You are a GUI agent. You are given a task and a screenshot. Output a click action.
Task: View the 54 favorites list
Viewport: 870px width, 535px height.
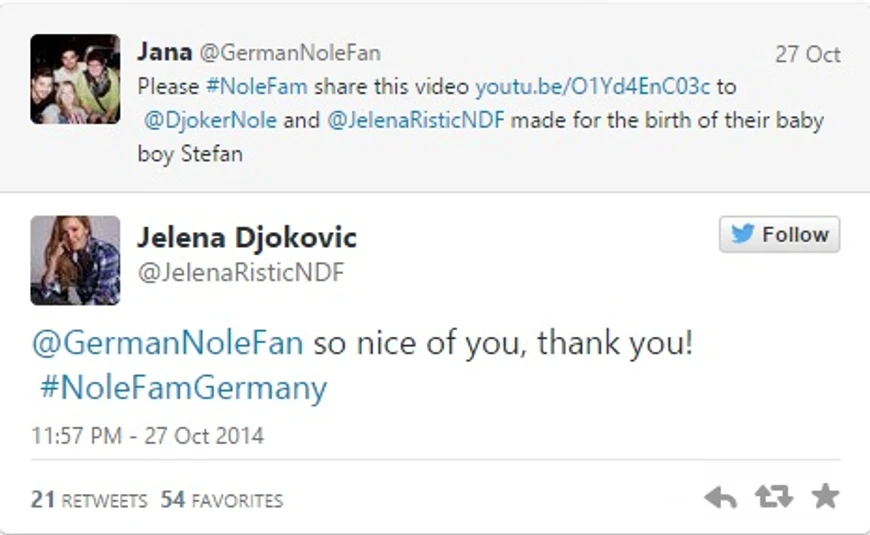[x=222, y=500]
